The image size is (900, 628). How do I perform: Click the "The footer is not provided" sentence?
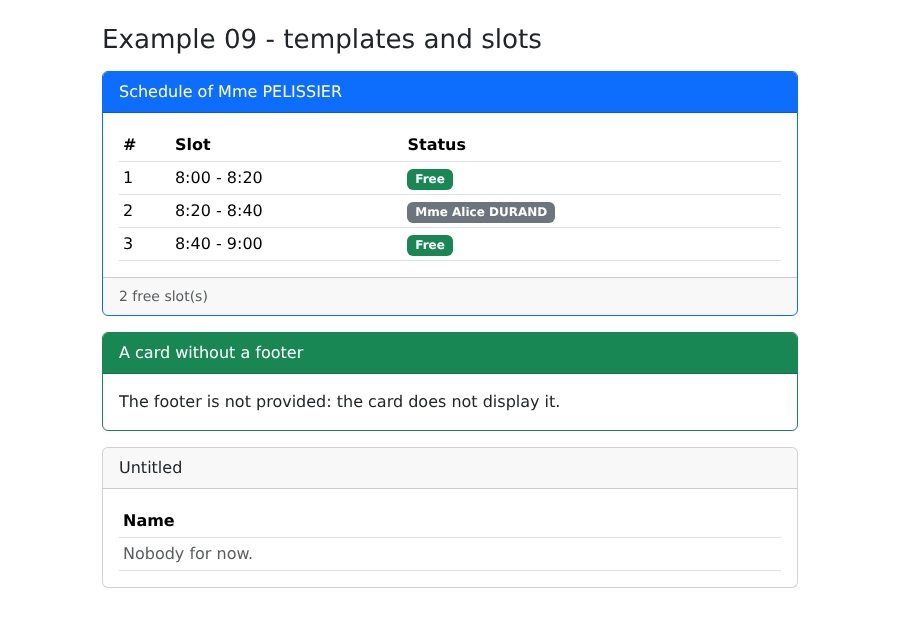coord(339,402)
